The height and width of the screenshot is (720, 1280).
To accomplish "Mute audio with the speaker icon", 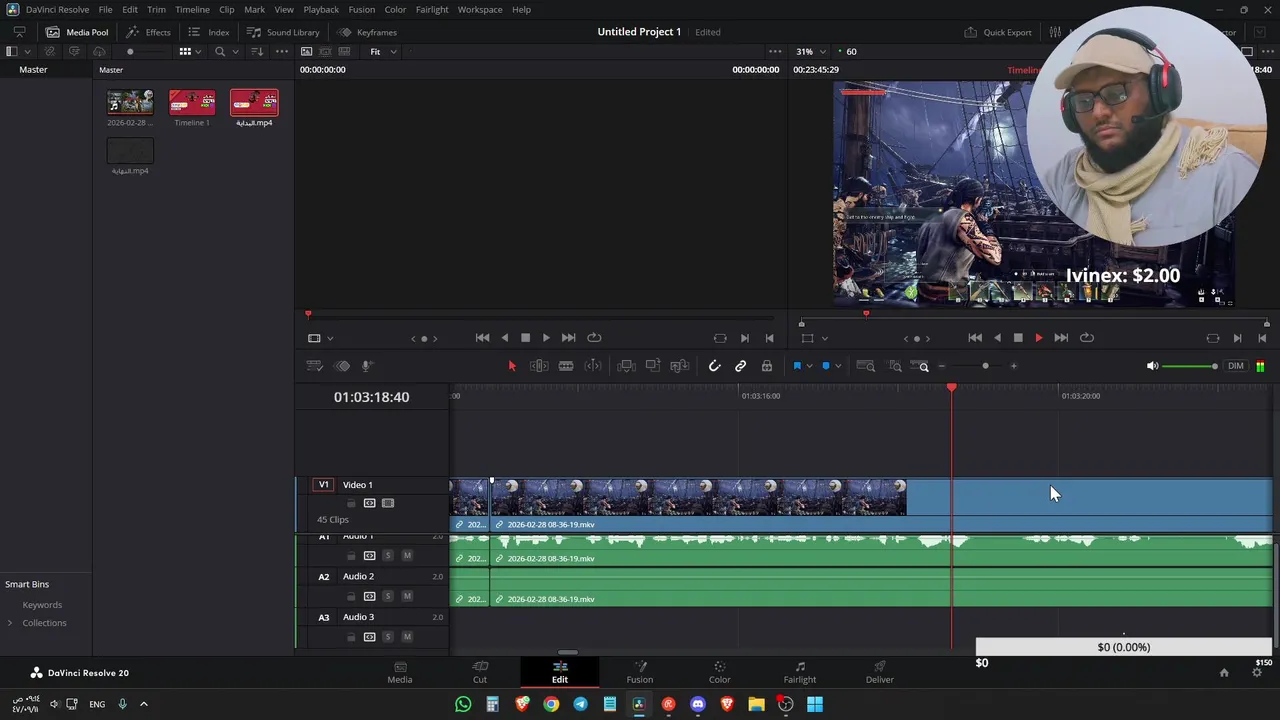I will coord(1152,366).
